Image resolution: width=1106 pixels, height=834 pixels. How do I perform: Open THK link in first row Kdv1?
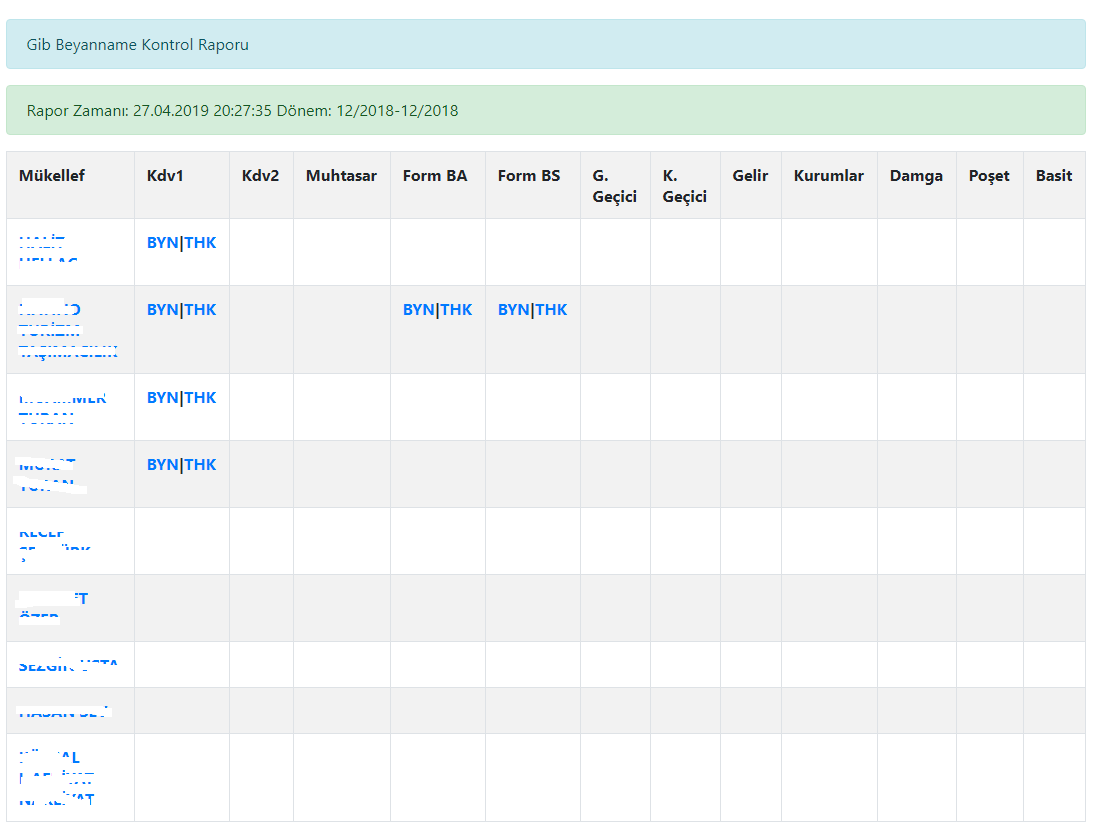tap(200, 243)
